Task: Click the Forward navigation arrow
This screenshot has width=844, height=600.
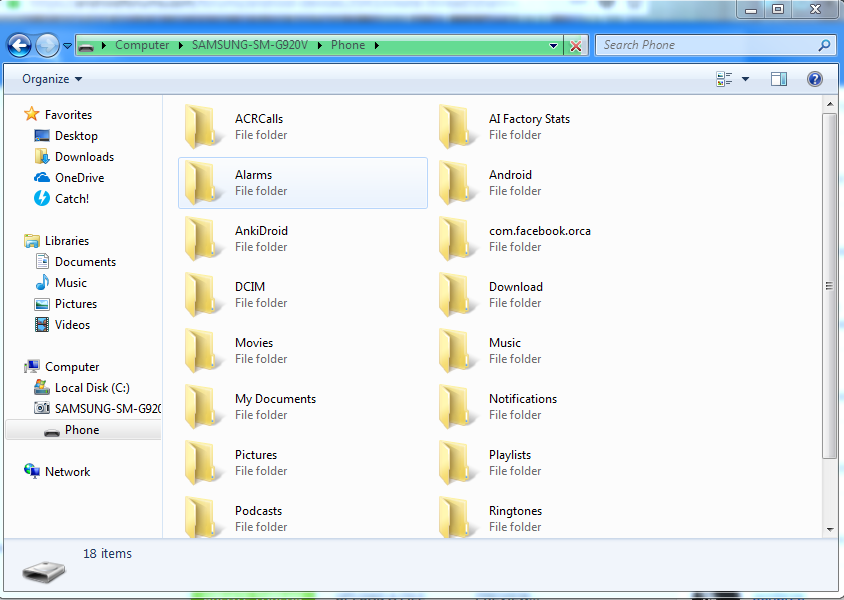Action: pos(47,45)
